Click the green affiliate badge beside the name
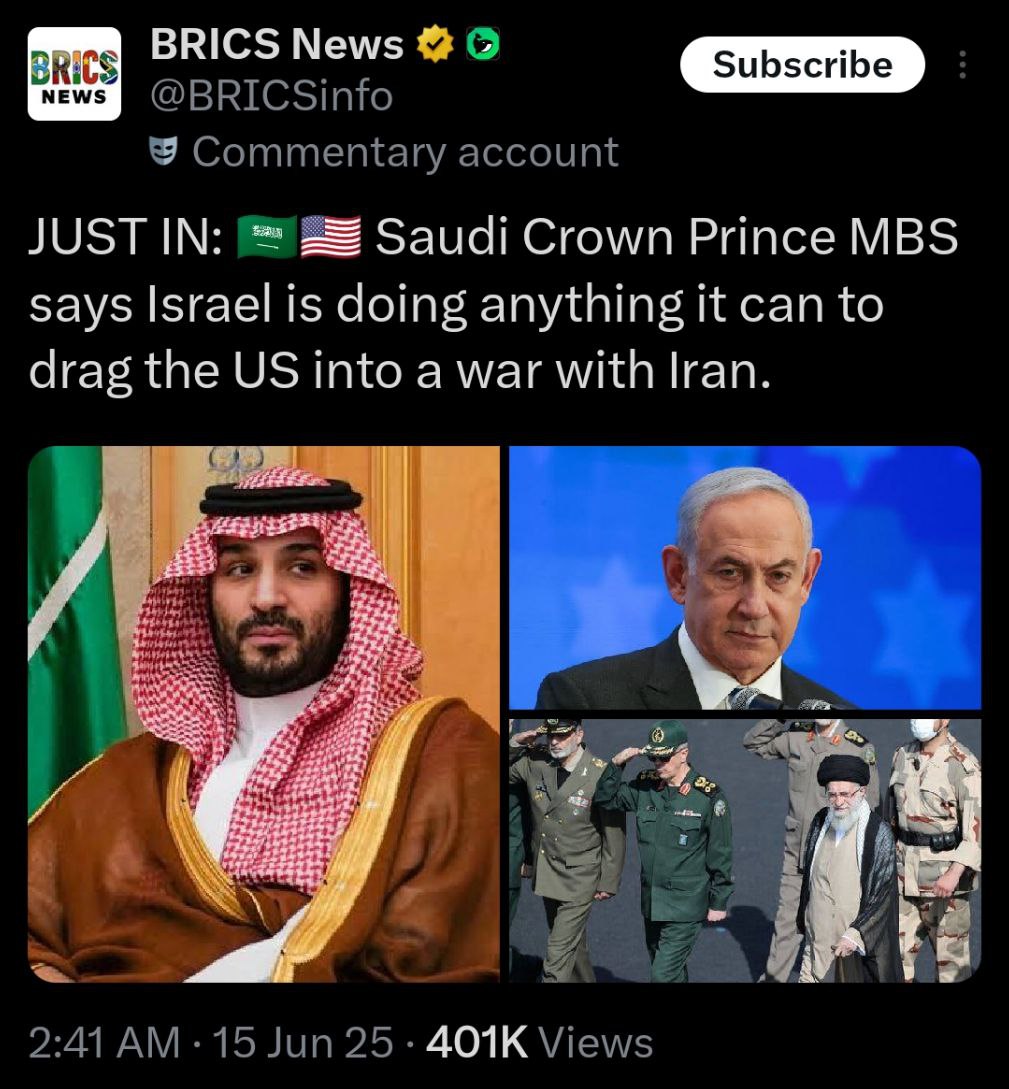 coord(483,44)
